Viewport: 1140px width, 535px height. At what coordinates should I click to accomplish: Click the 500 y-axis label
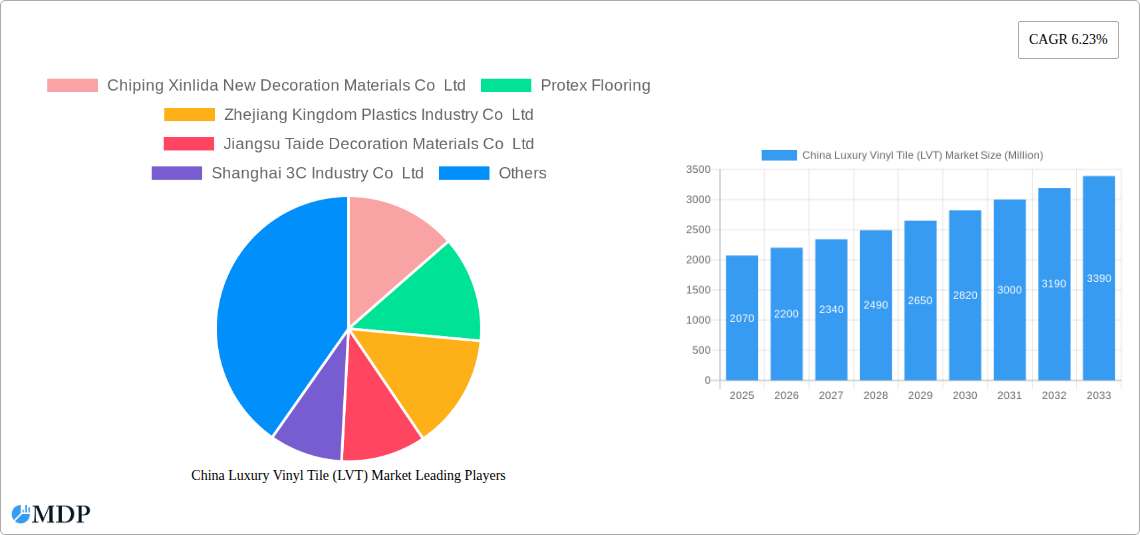(701, 350)
